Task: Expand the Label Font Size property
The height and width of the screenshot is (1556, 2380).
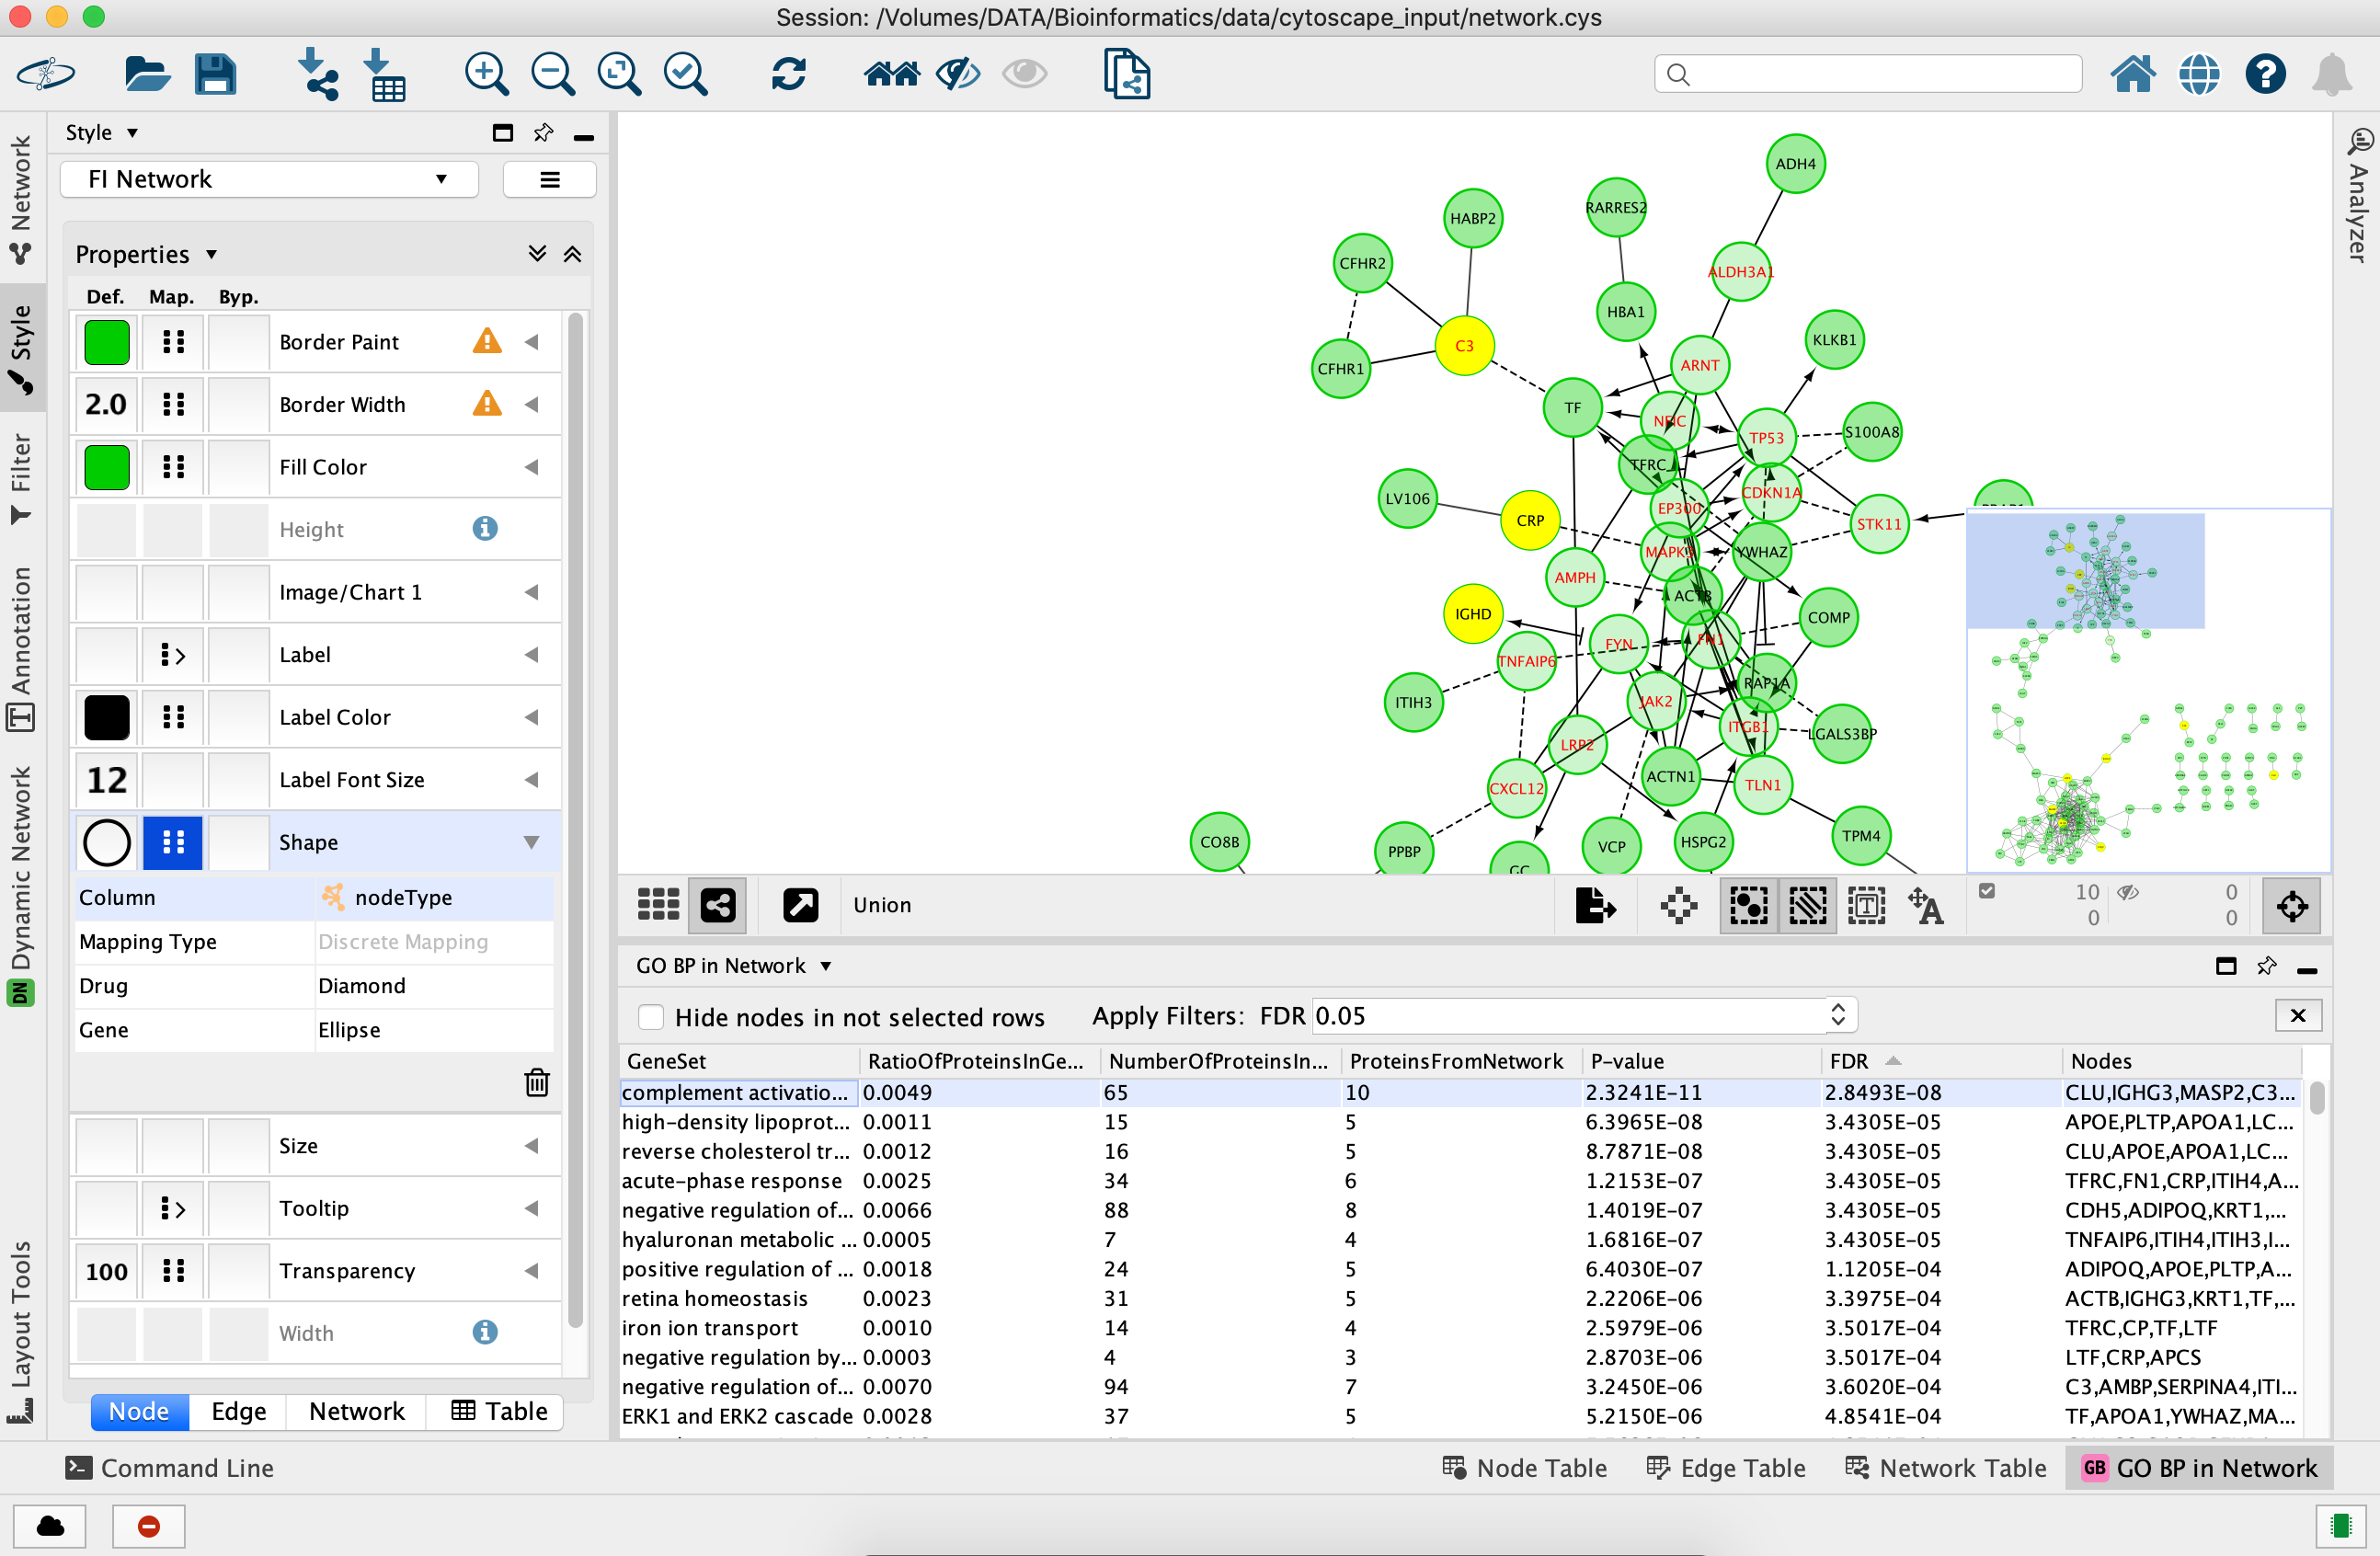Action: (x=532, y=780)
